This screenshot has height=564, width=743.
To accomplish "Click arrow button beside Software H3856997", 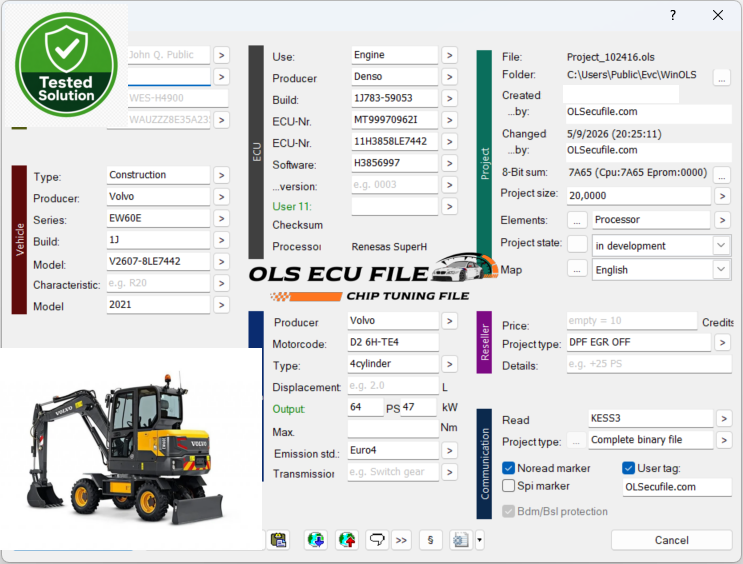I will pos(449,164).
